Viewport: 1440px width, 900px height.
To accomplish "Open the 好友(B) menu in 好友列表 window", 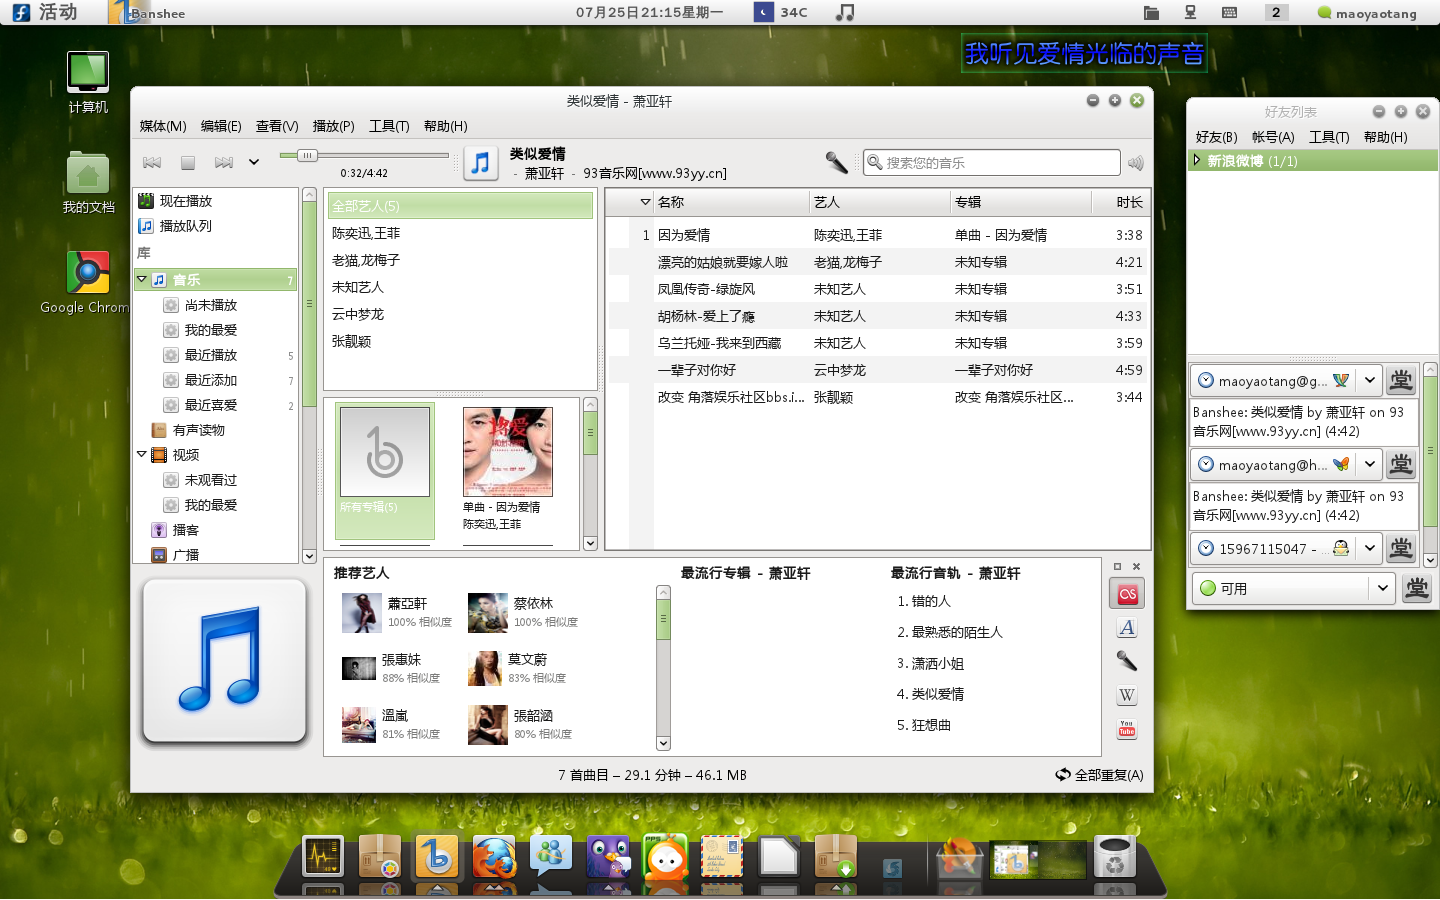I will coord(1216,137).
